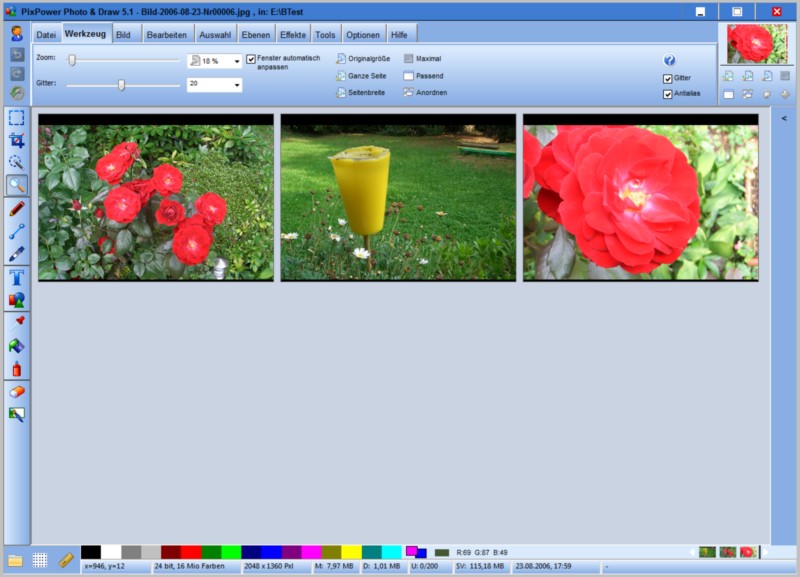Open the zoom percentage dropdown
Viewport: 800px width, 577px height.
point(237,61)
